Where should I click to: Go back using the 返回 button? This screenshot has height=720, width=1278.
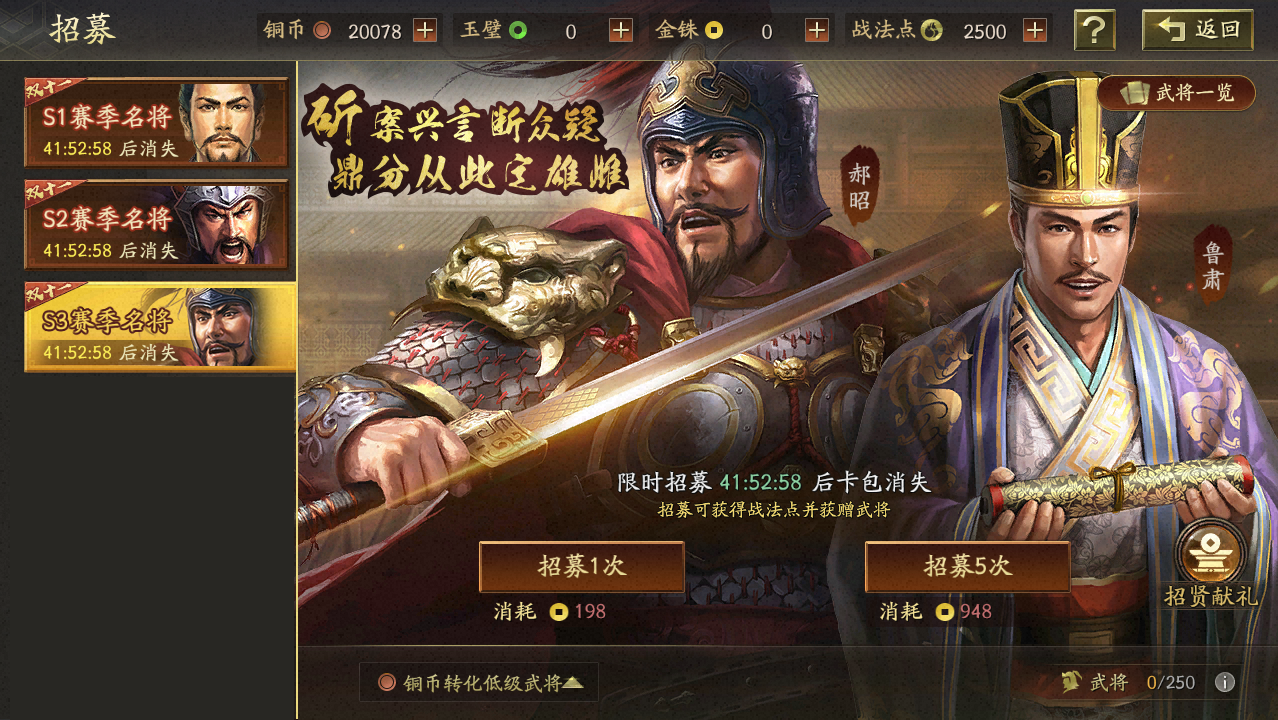[1198, 30]
